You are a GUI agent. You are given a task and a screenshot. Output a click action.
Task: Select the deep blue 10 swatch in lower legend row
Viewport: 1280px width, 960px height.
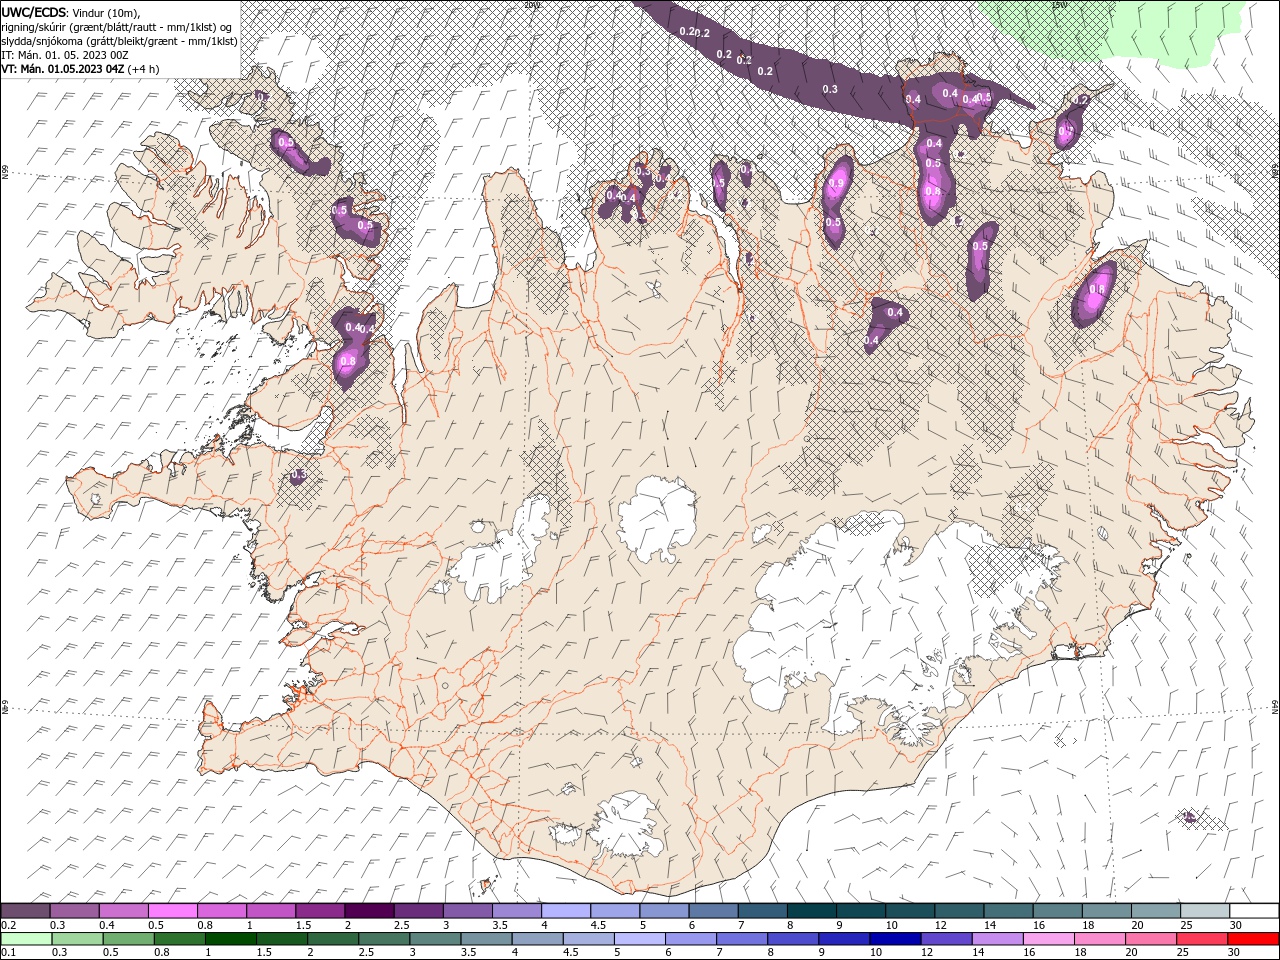pos(895,939)
